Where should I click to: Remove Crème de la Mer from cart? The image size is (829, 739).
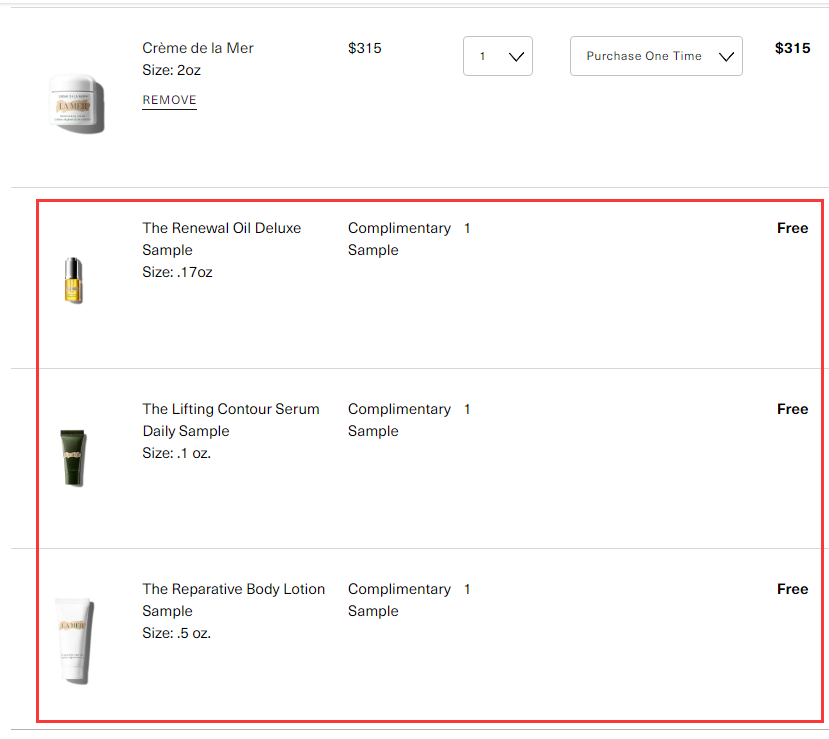click(169, 100)
